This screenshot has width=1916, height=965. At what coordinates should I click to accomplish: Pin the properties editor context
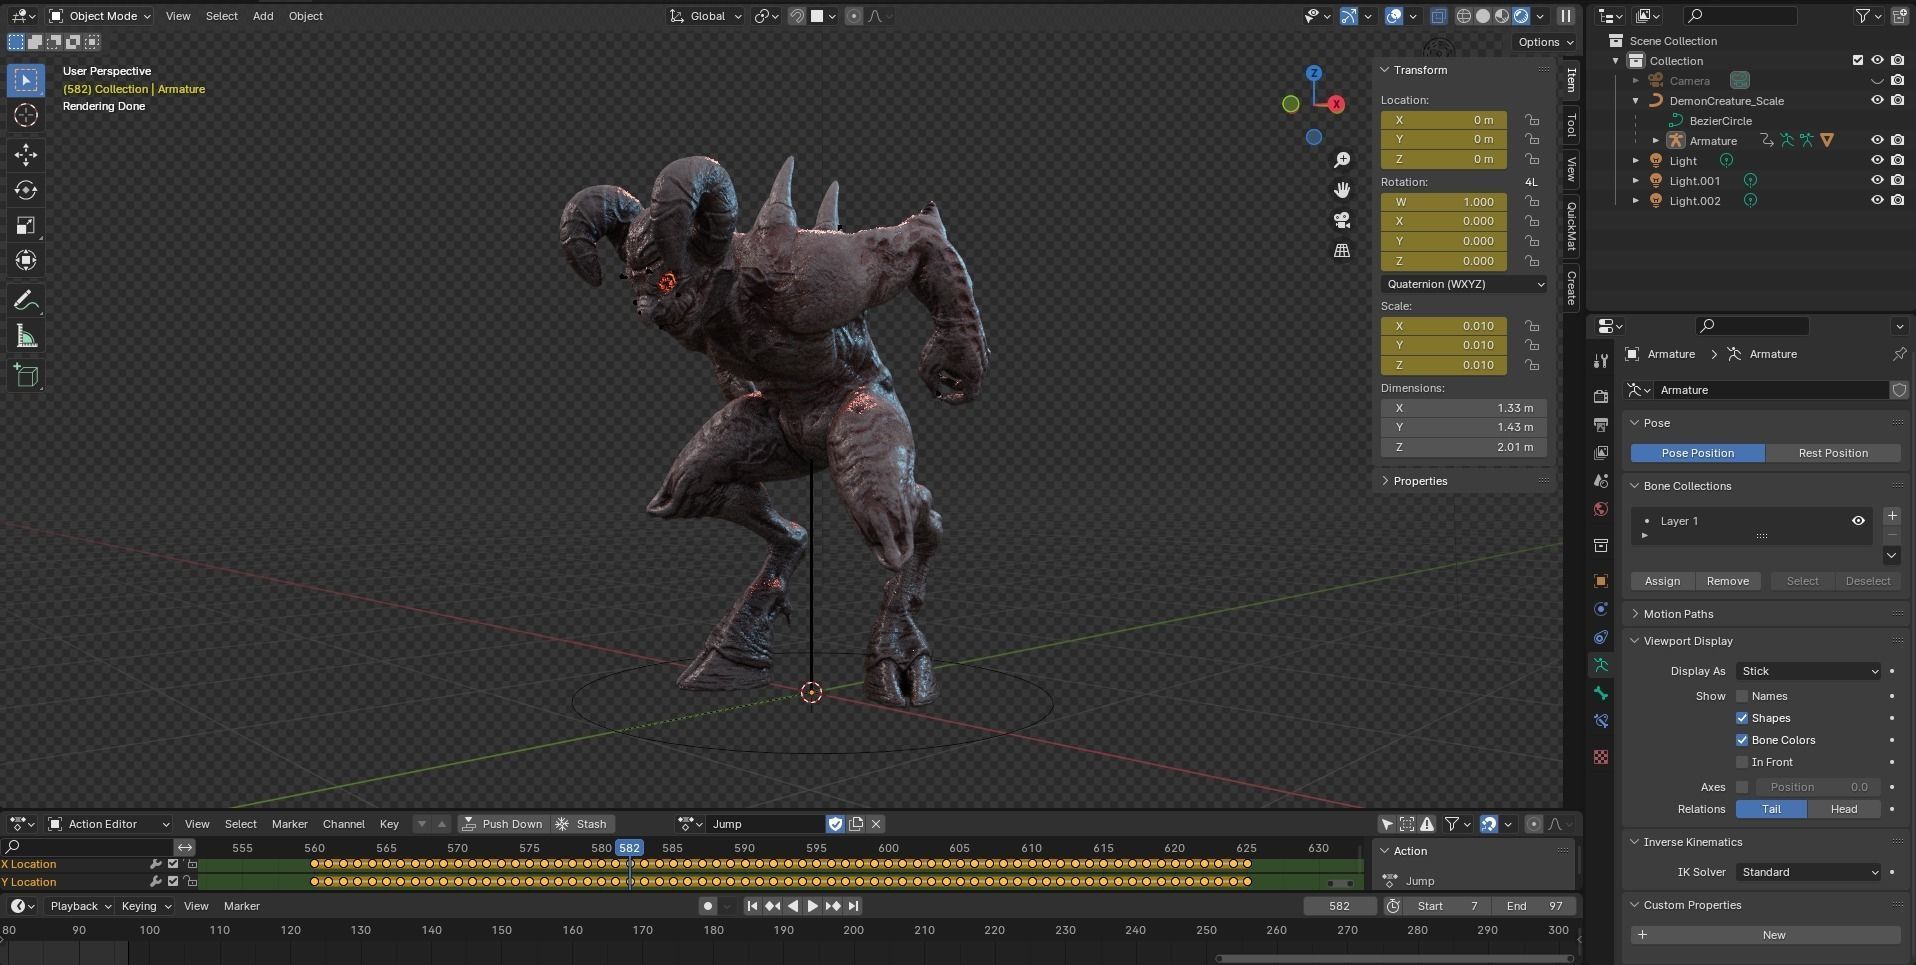tap(1899, 354)
